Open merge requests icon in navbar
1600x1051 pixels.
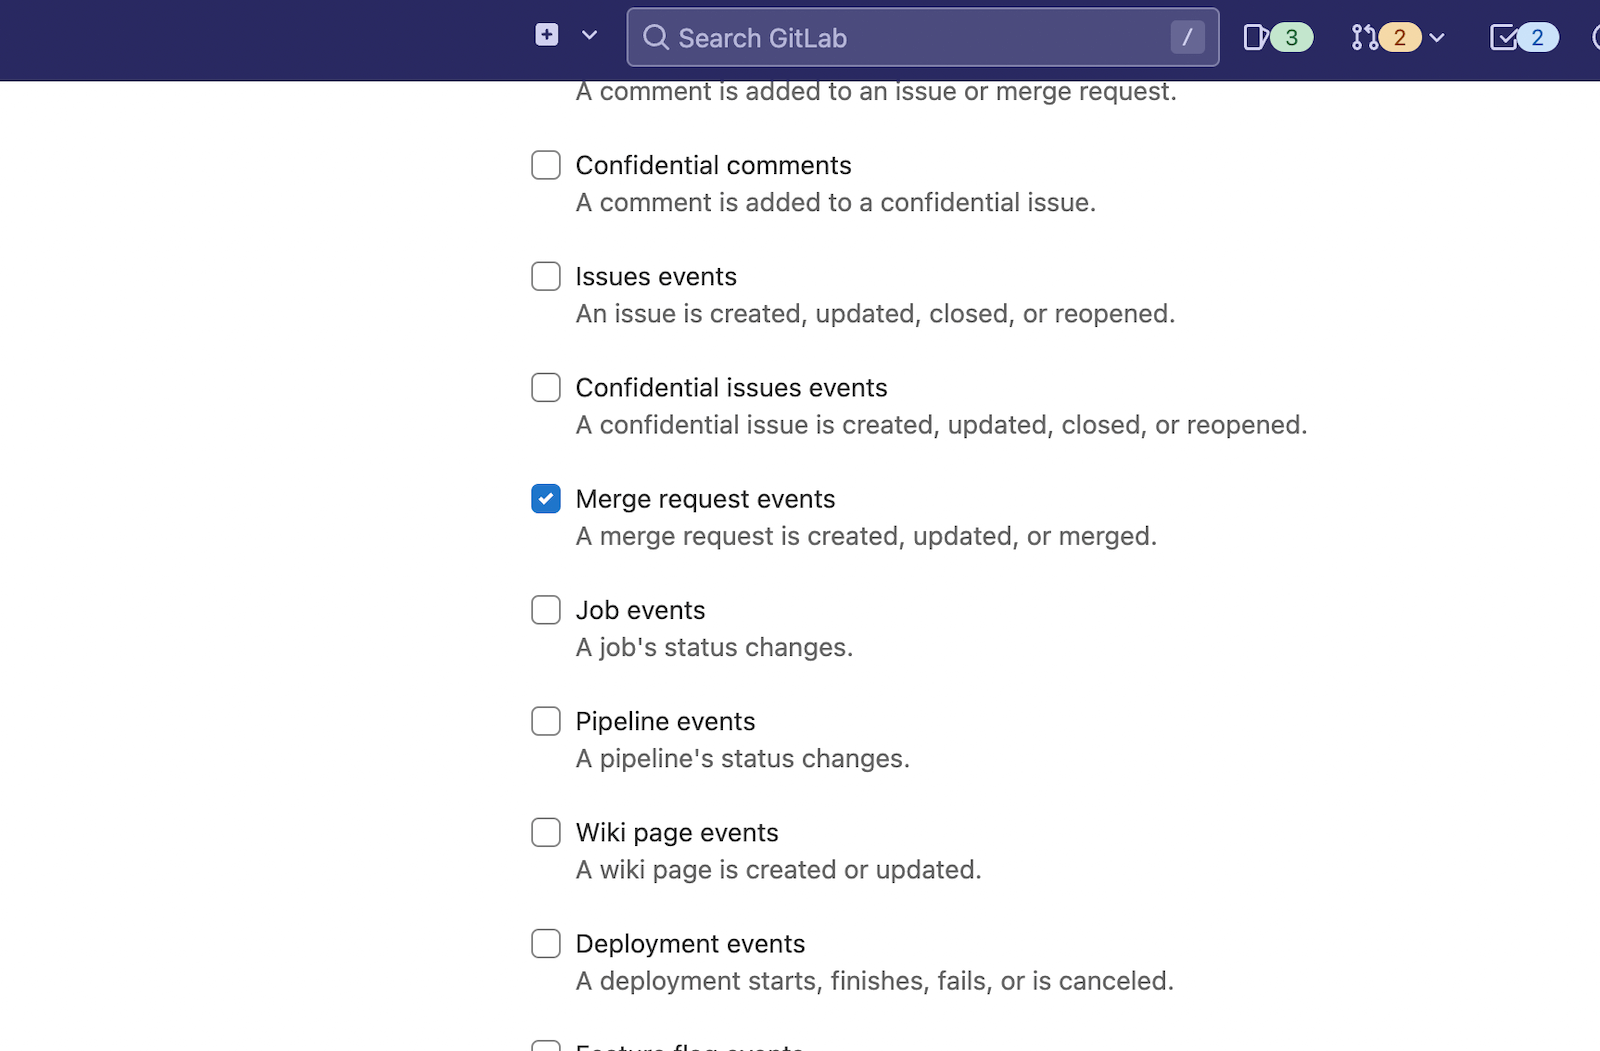pyautogui.click(x=1363, y=38)
